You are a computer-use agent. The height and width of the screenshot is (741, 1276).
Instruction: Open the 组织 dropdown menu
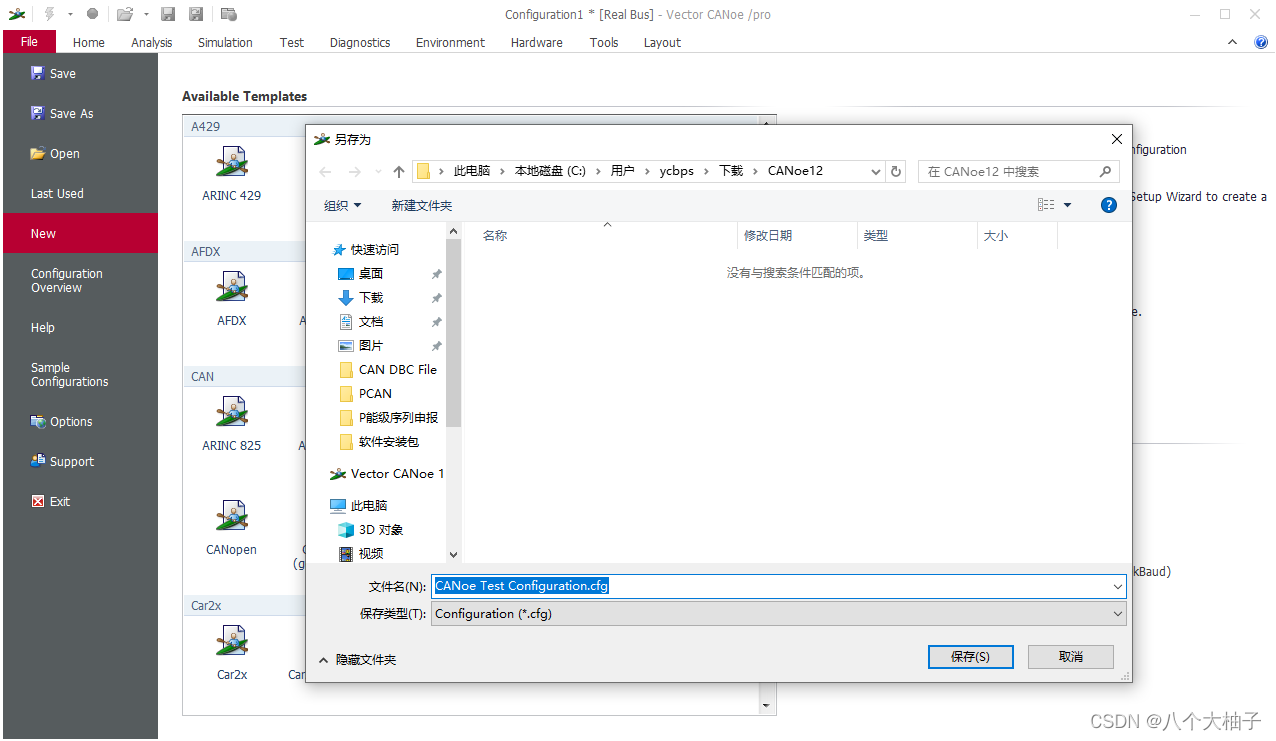(x=343, y=205)
